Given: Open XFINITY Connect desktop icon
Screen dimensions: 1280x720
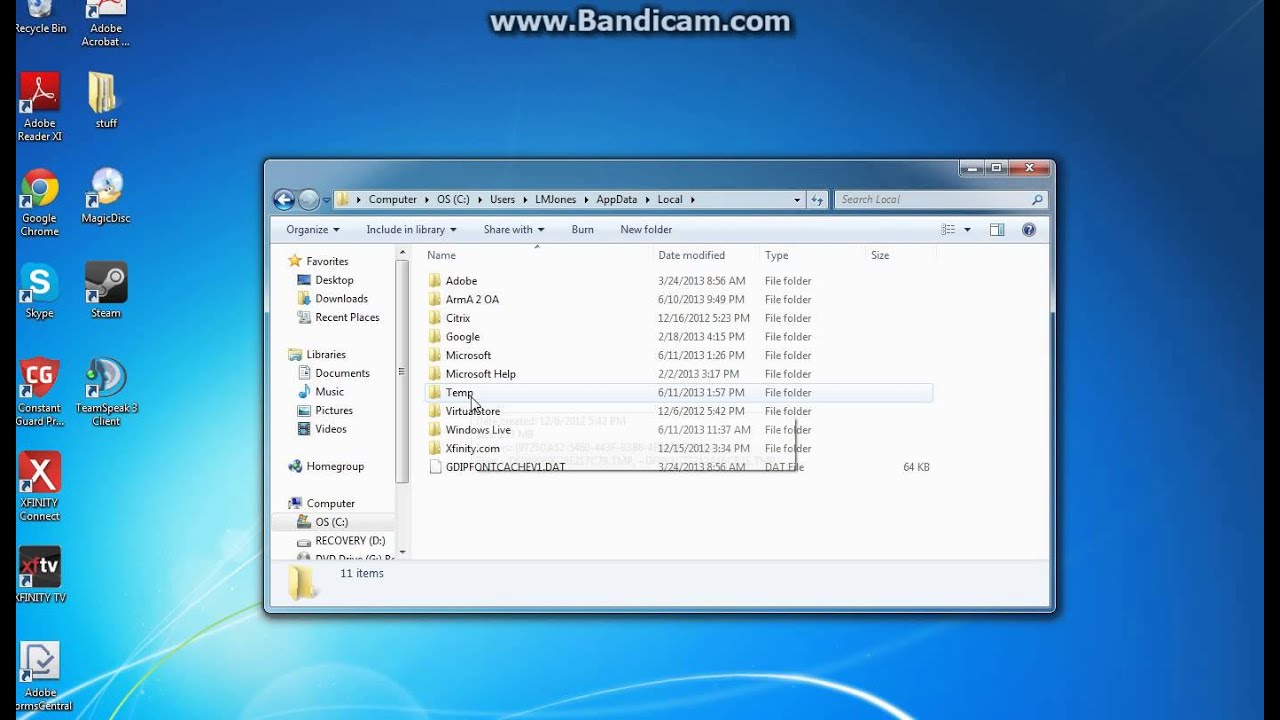Looking at the screenshot, I should [40, 487].
